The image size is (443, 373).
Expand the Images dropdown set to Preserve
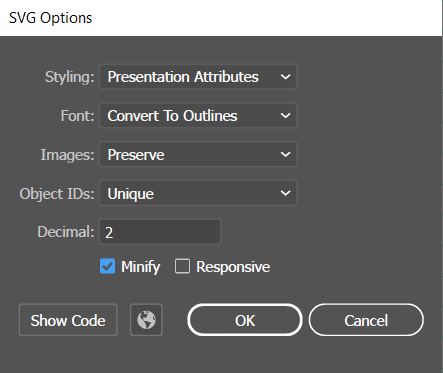198,154
